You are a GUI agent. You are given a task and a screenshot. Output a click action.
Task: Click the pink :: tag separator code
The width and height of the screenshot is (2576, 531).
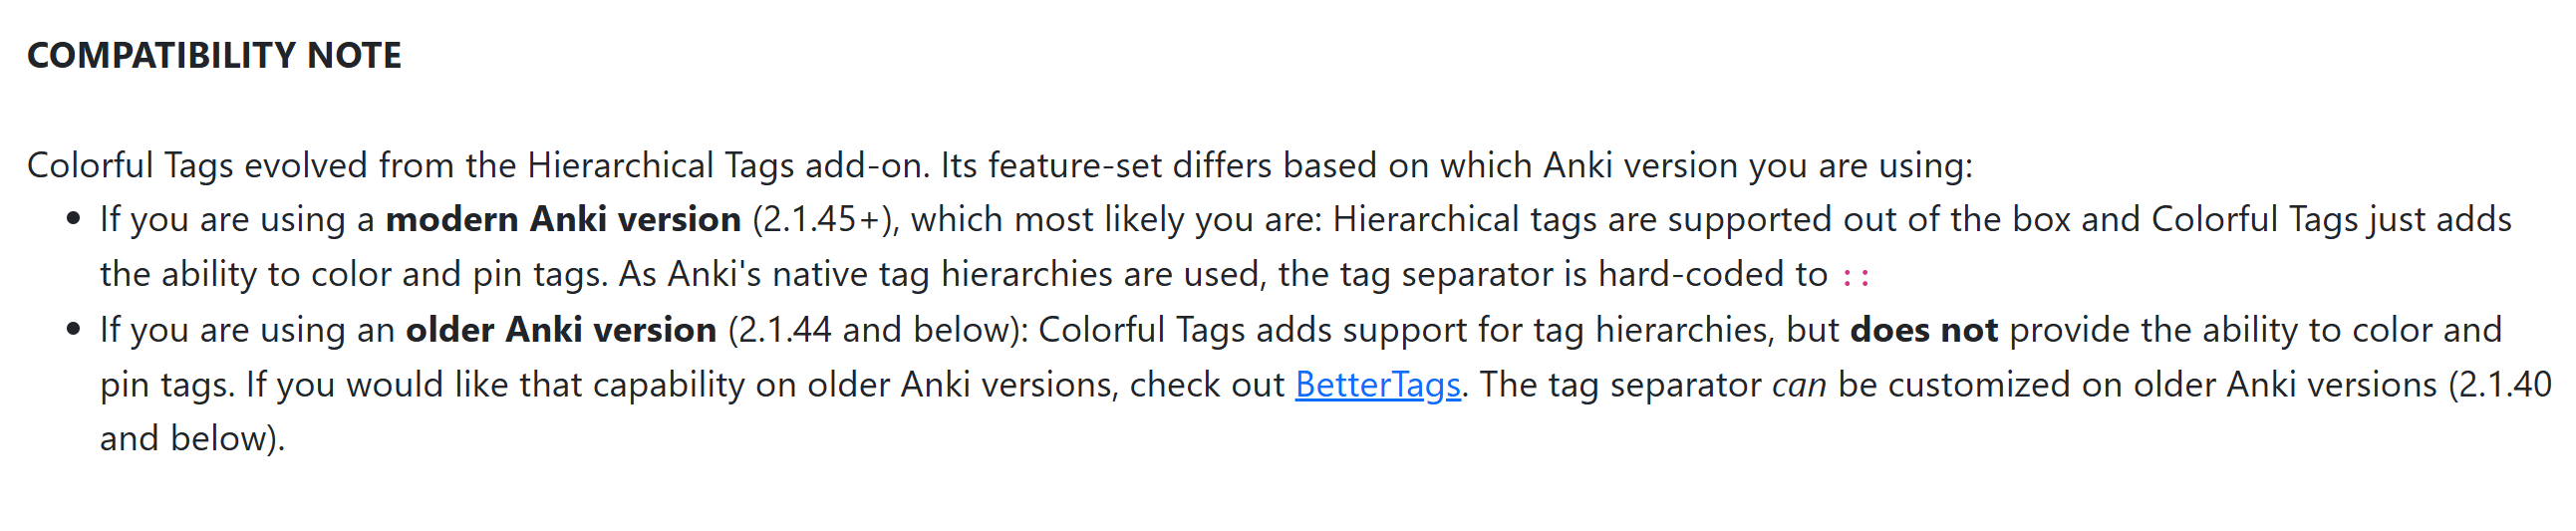(1855, 276)
